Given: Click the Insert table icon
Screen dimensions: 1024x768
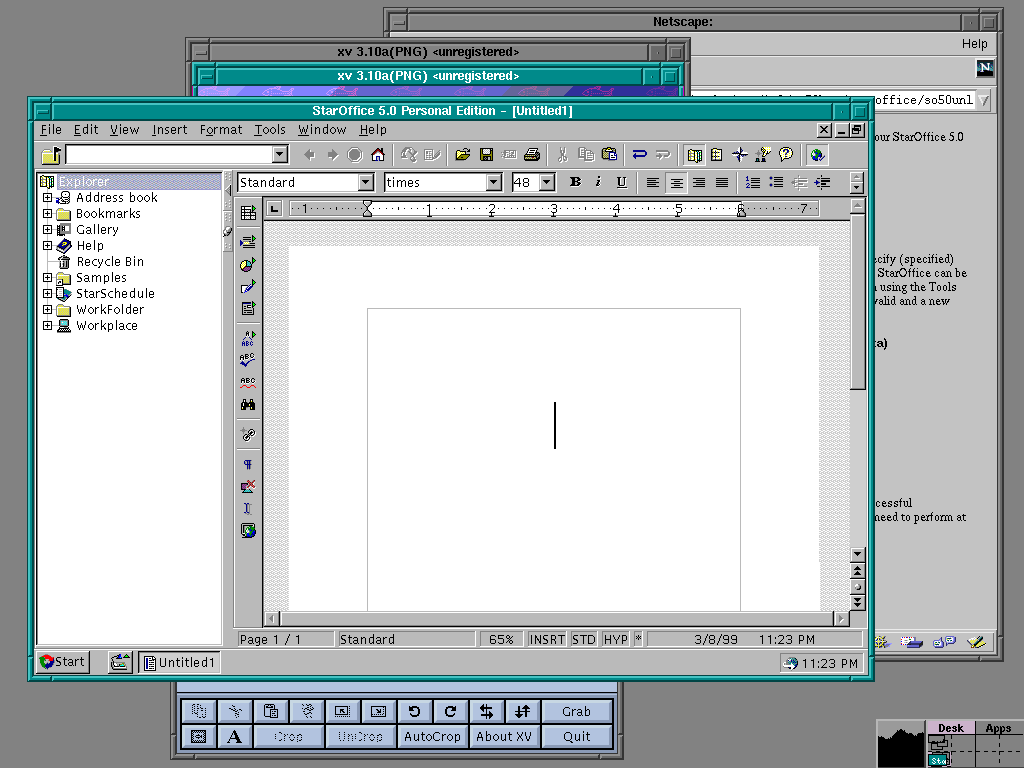Looking at the screenshot, I should pos(248,213).
